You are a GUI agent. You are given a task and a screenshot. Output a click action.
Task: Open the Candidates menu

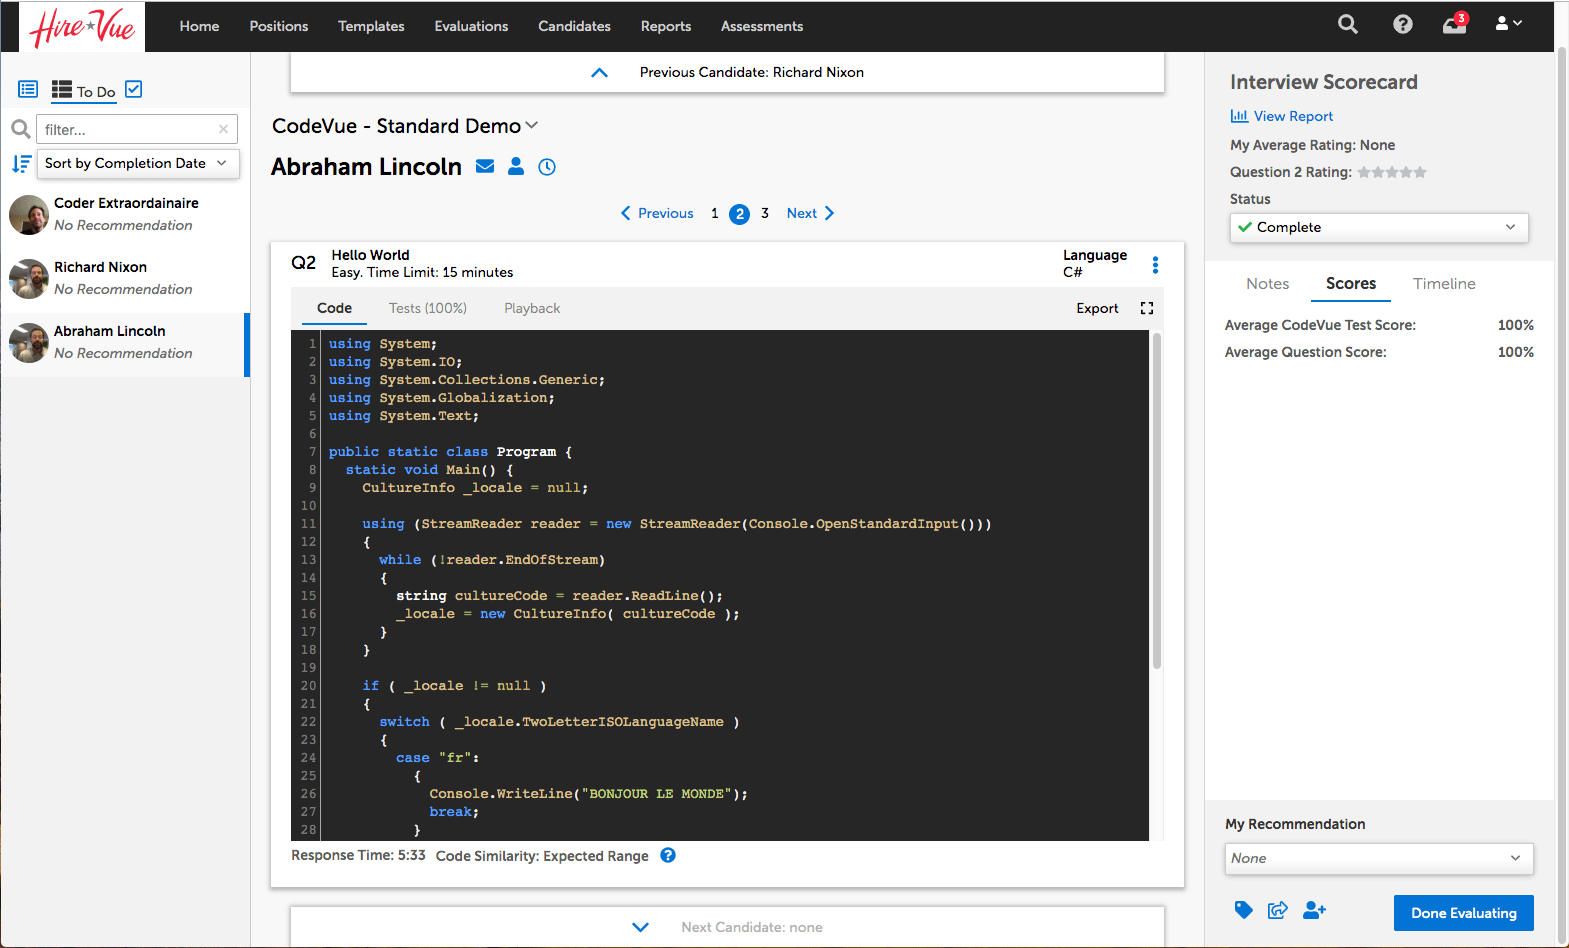(574, 26)
